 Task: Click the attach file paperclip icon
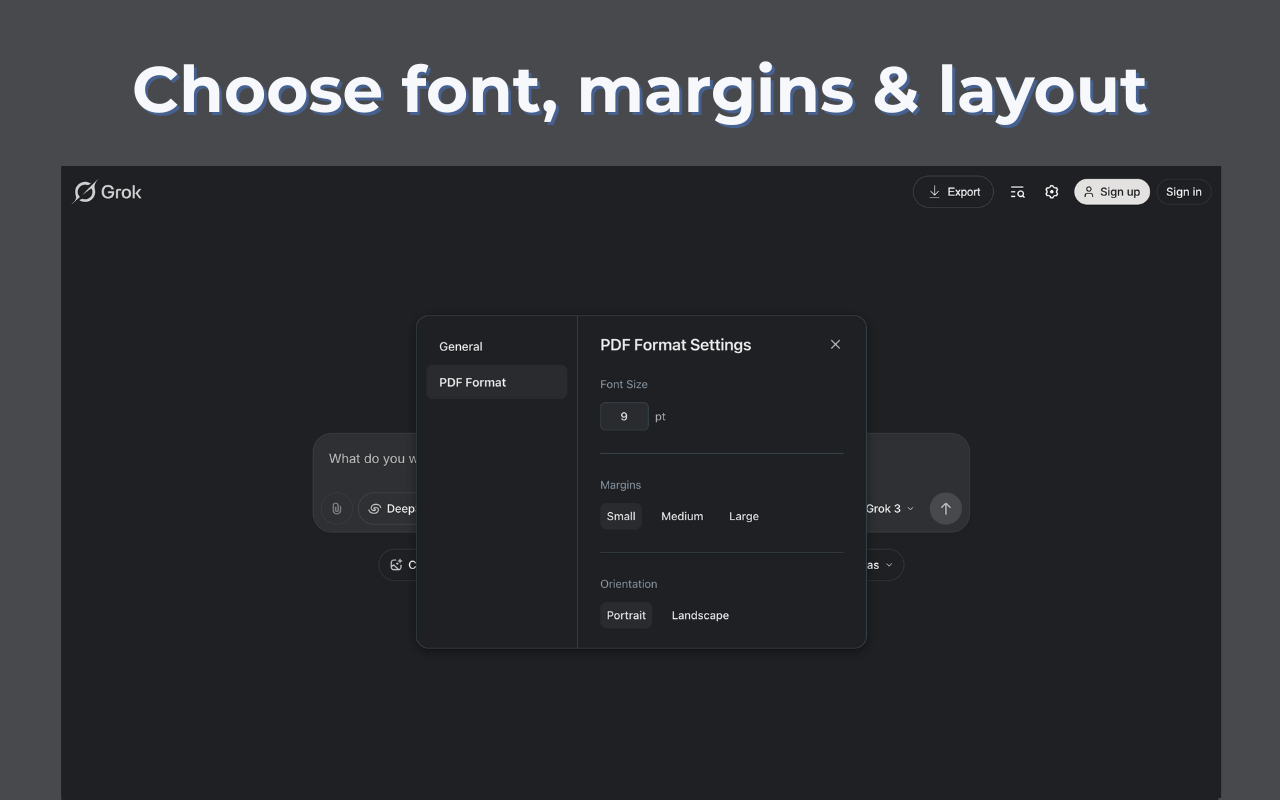tap(337, 508)
